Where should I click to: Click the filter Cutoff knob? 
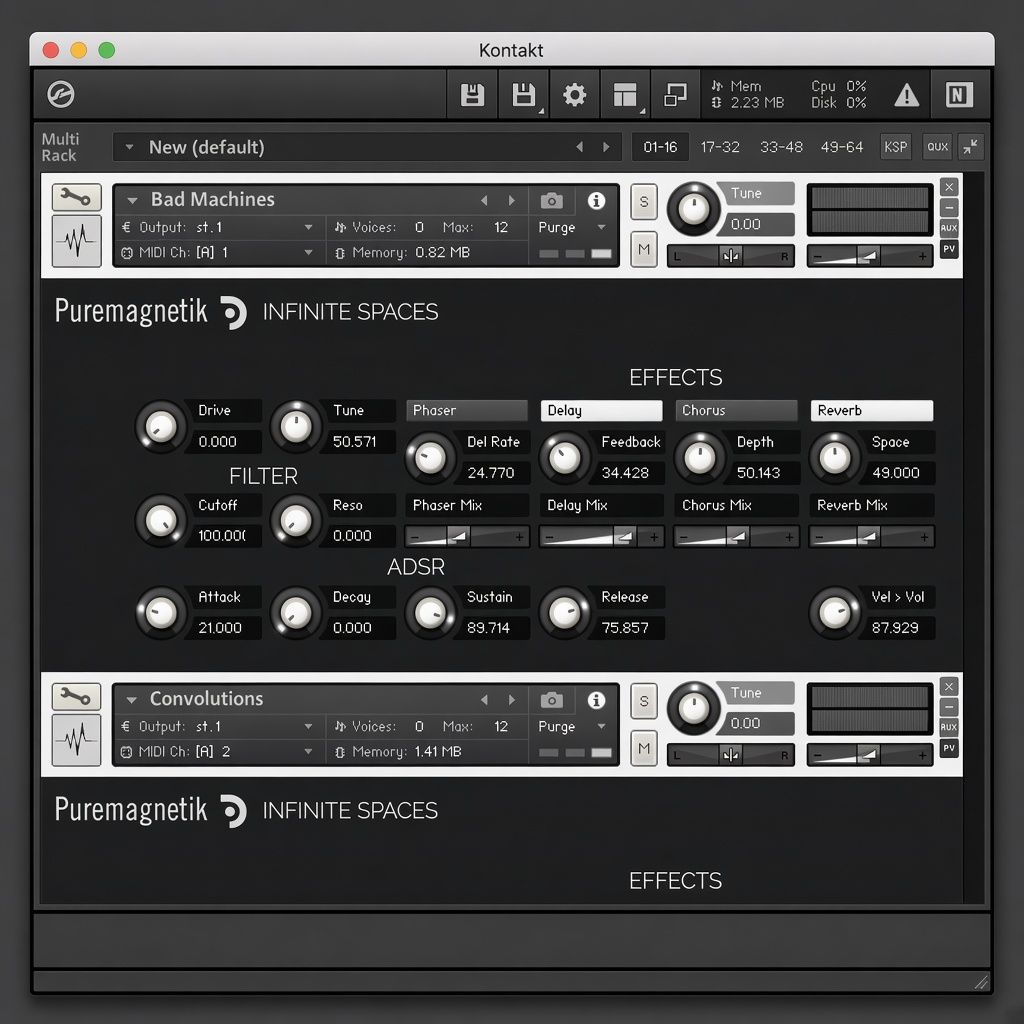(161, 520)
